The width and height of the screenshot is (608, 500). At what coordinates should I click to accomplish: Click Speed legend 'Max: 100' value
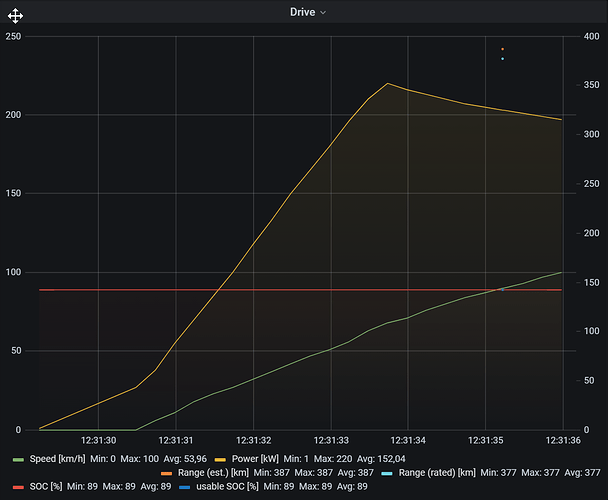click(140, 459)
